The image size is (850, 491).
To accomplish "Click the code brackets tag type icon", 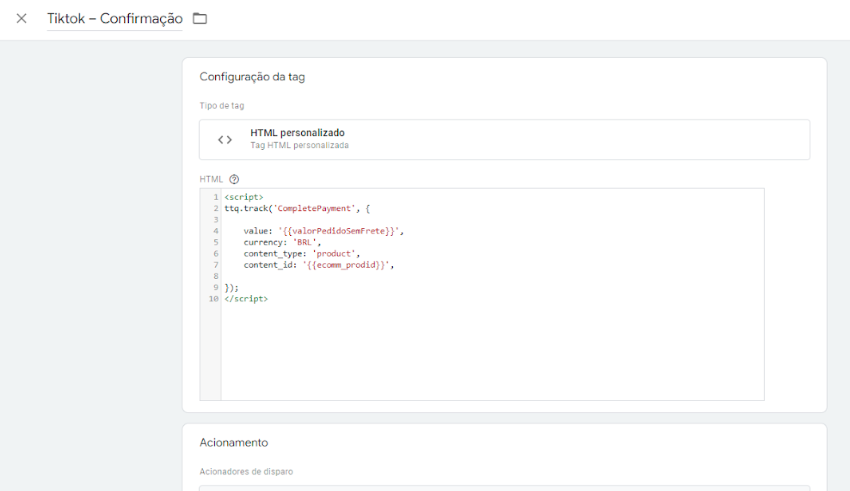I will click(225, 140).
